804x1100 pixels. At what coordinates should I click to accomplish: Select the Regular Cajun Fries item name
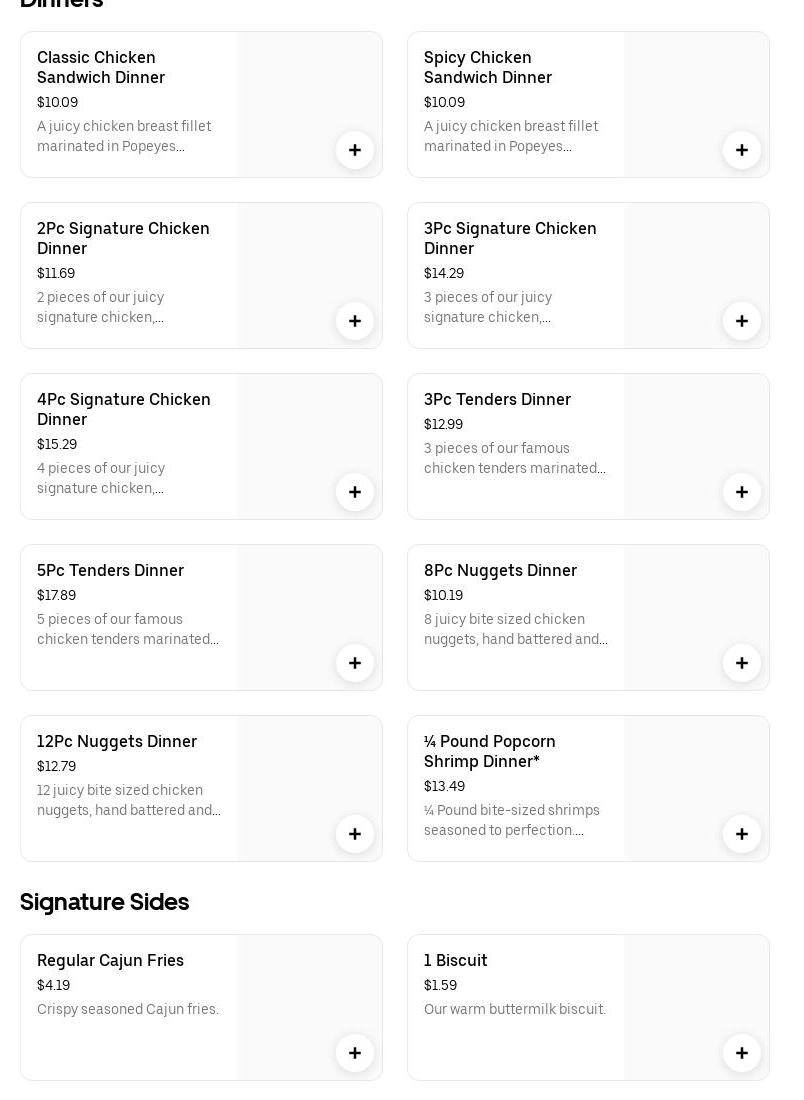(x=110, y=961)
